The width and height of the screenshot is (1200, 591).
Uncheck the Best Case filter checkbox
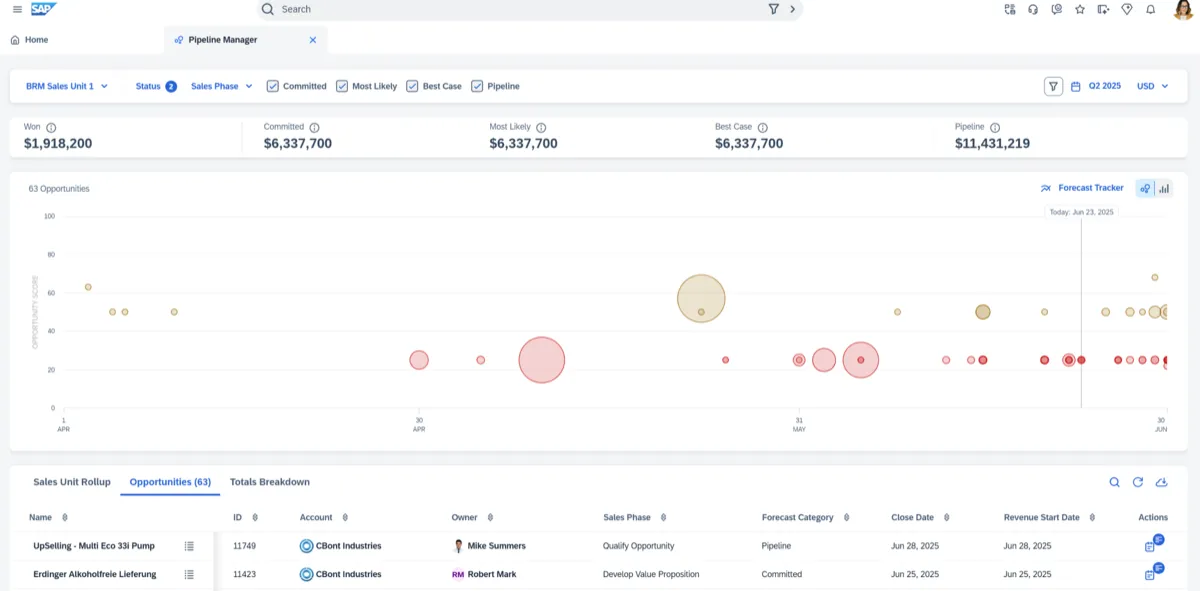click(412, 86)
